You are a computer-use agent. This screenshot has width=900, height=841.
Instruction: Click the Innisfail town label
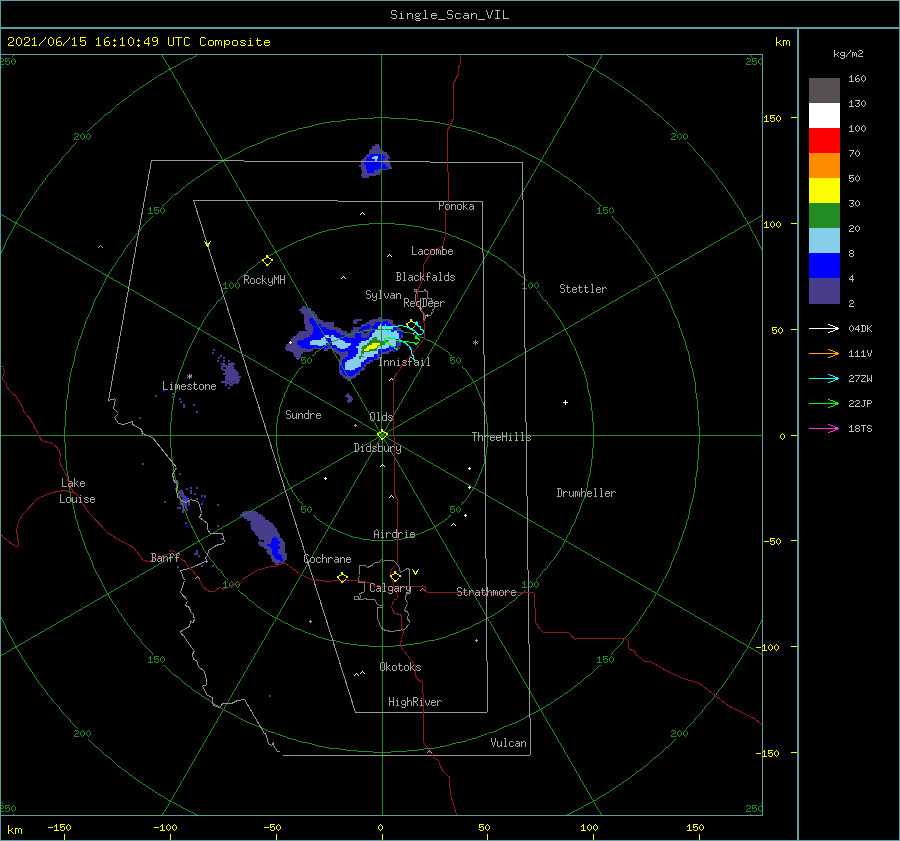click(x=404, y=362)
